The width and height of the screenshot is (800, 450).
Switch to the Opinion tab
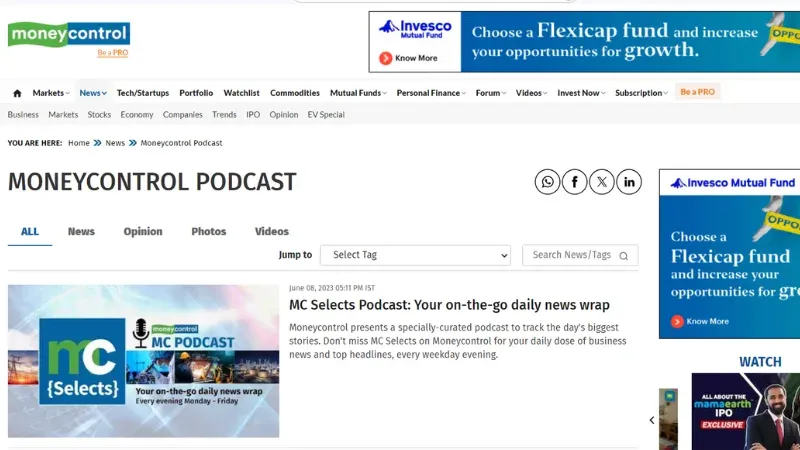click(143, 232)
